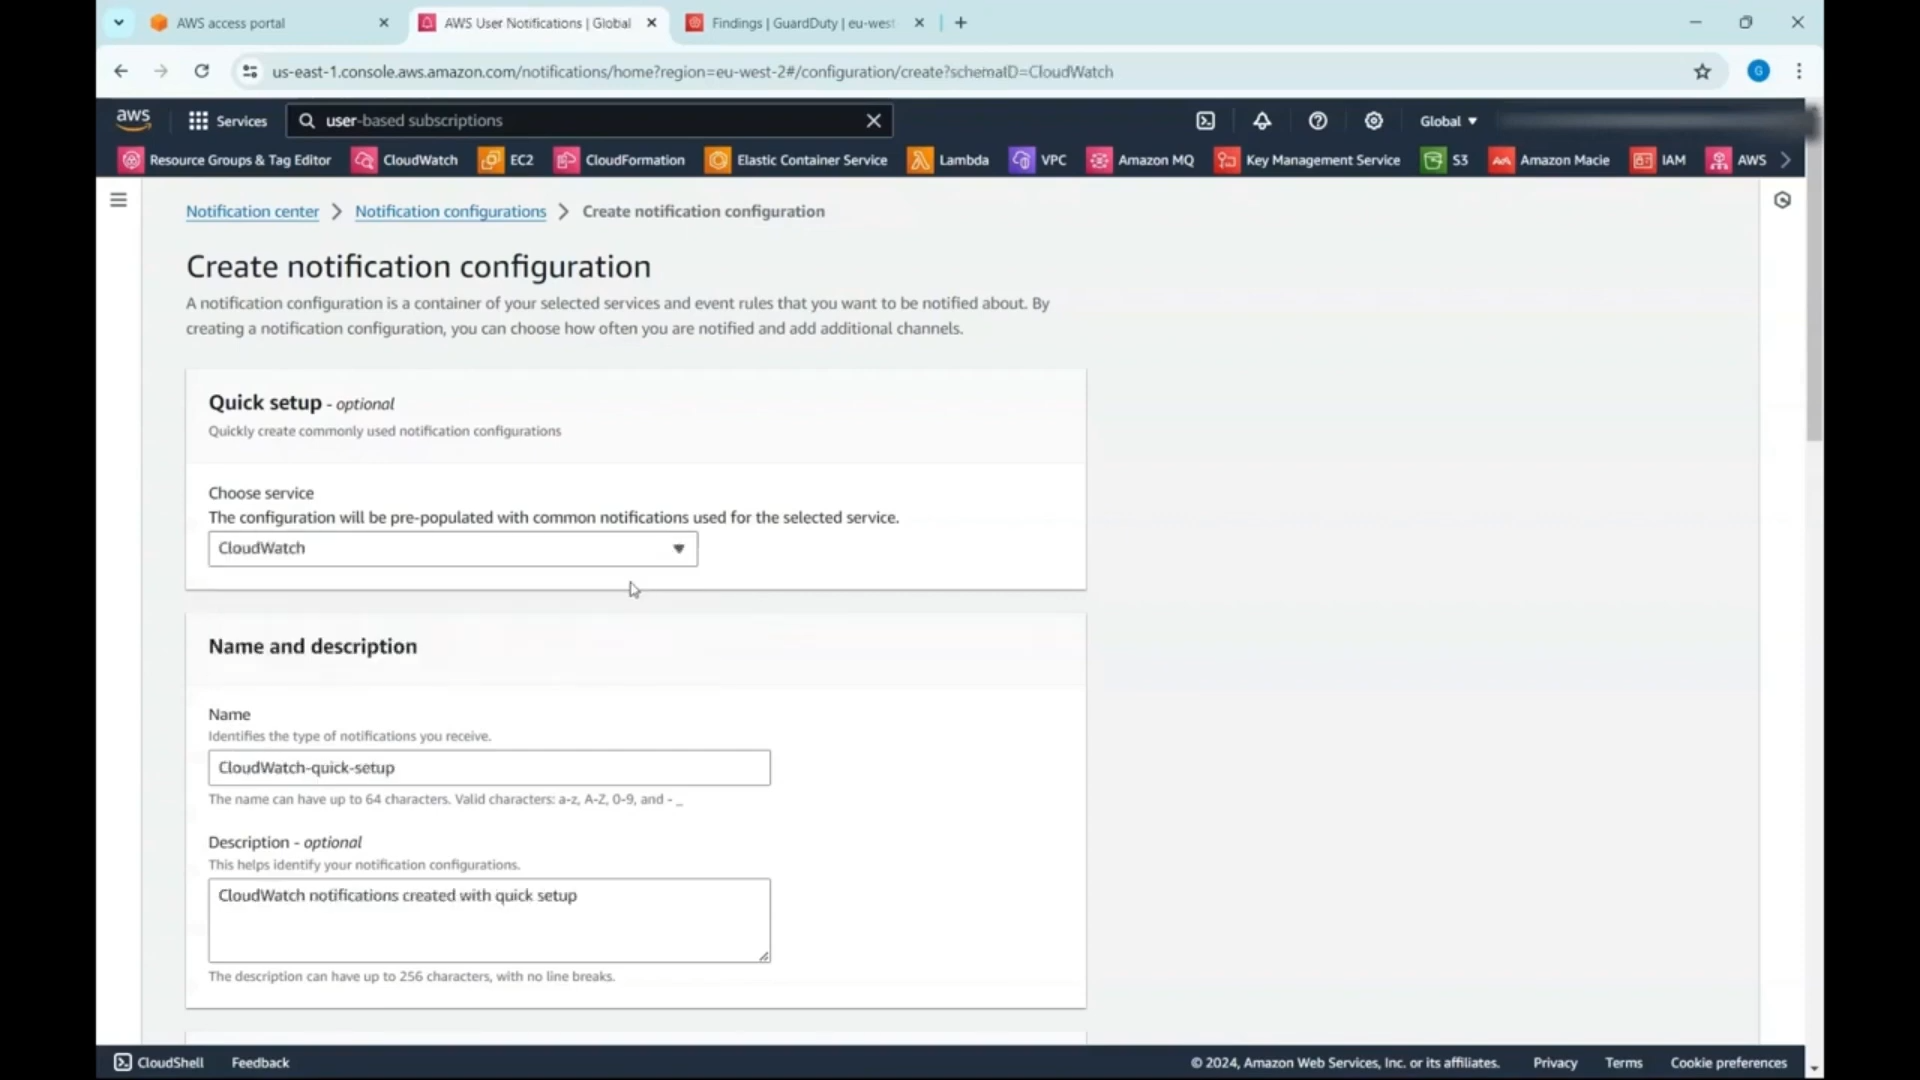Go to Notification center via breadcrumb
1920x1080 pixels.
click(252, 211)
